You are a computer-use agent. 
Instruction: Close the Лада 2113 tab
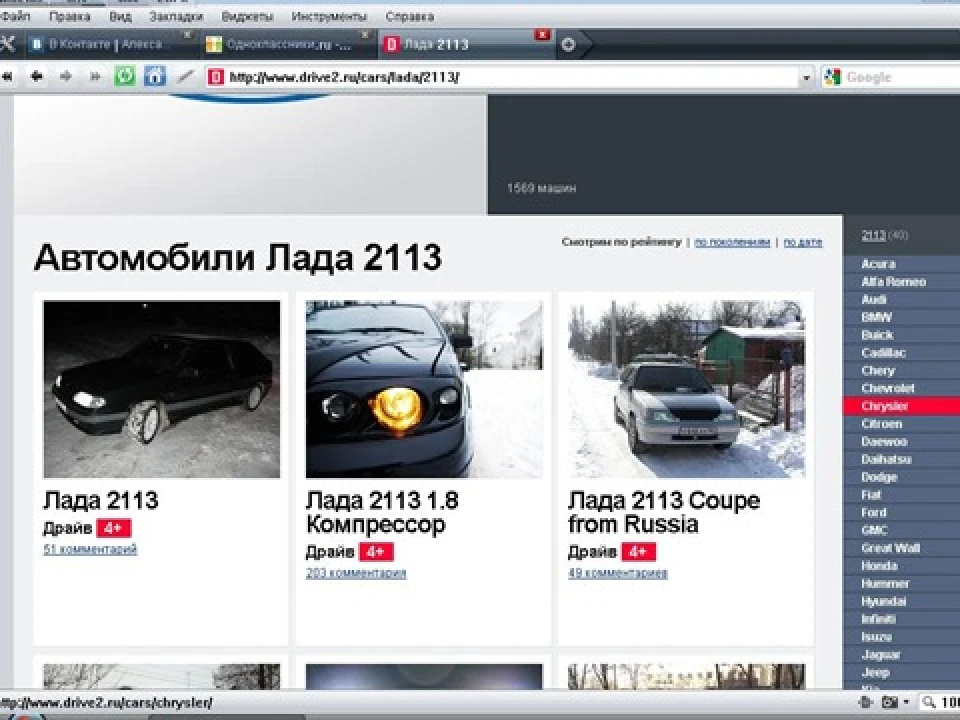542,35
